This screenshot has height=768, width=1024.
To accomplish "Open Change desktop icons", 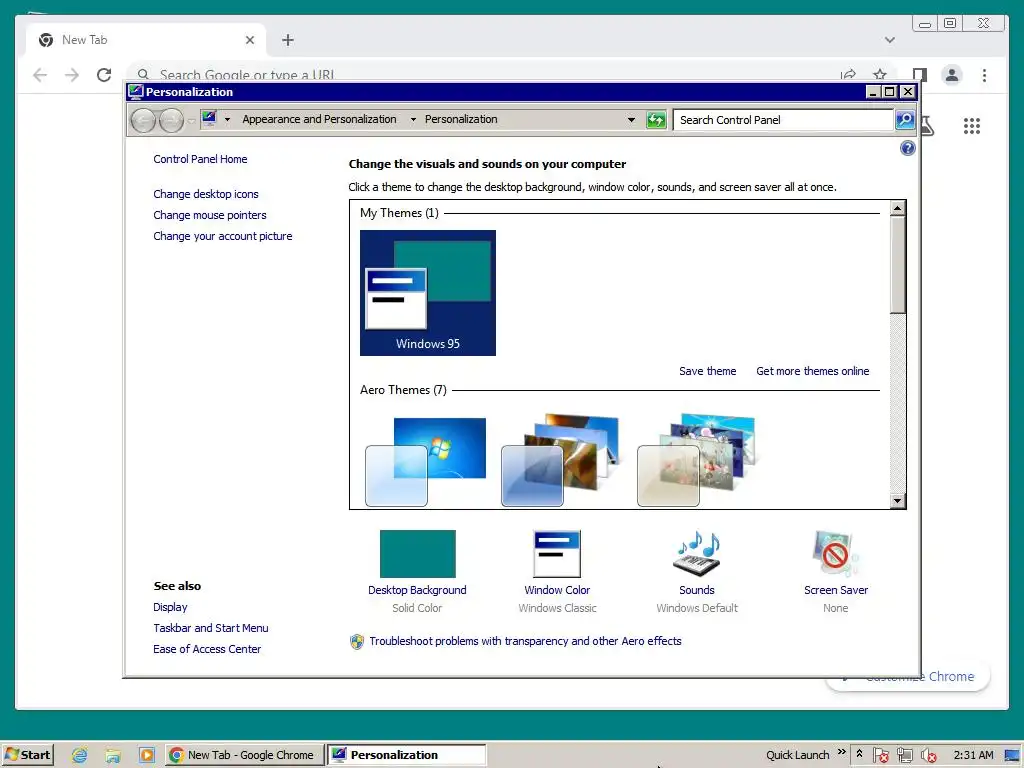I will point(206,194).
